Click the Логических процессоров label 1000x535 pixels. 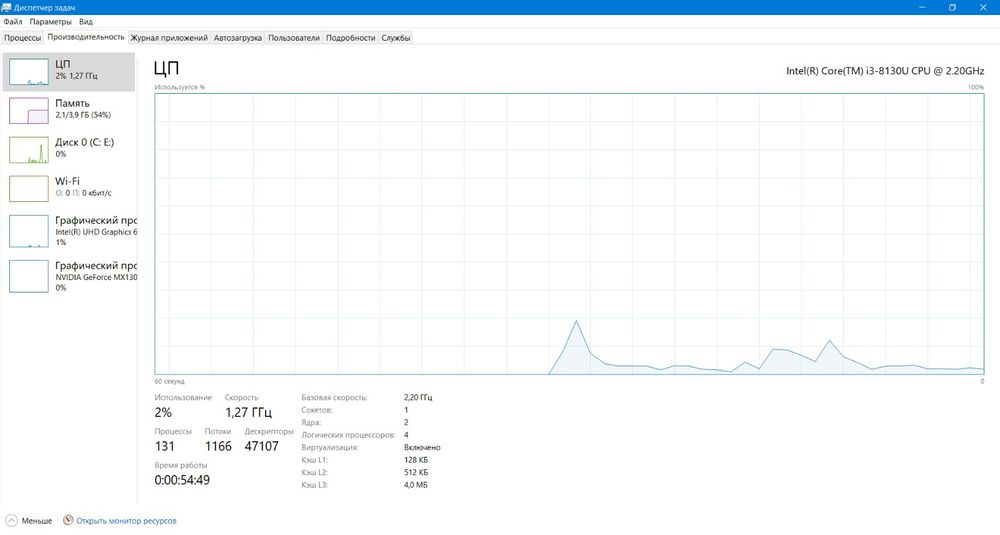pyautogui.click(x=348, y=435)
